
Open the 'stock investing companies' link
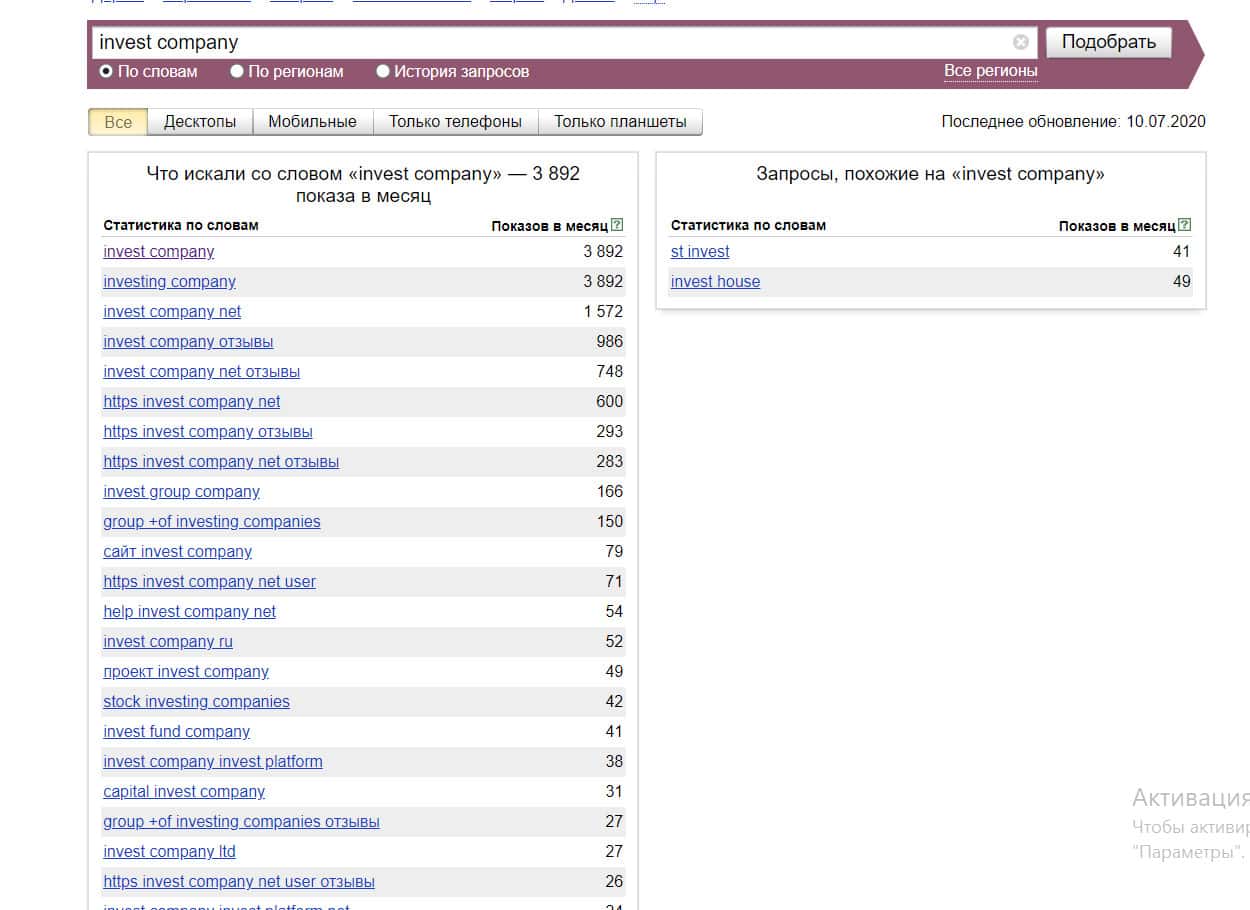[x=196, y=702]
